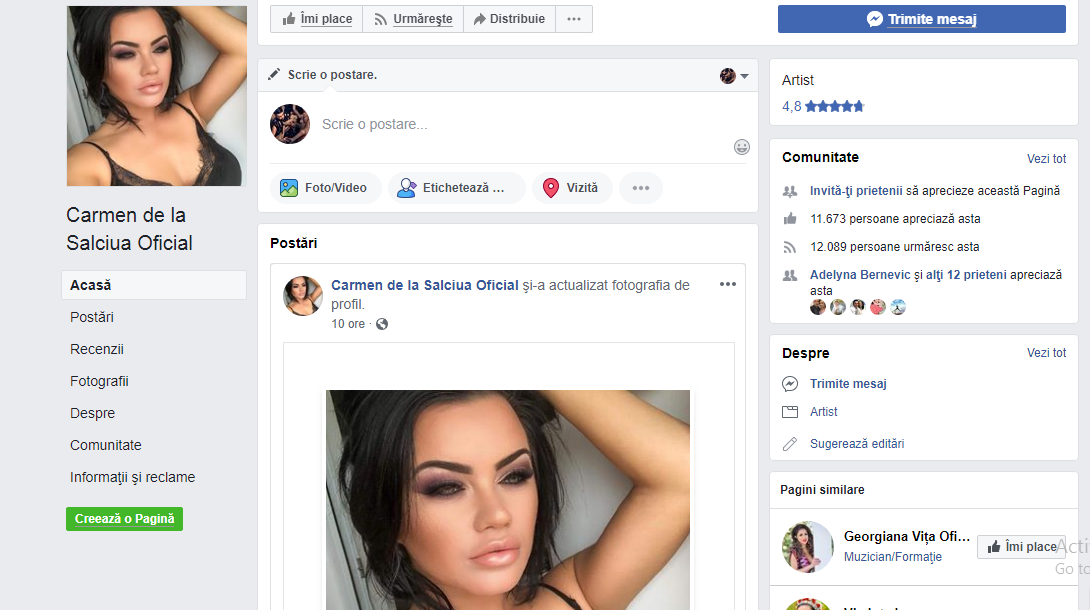The width and height of the screenshot is (1090, 610).
Task: Like the Georgiana Vița page suggestion
Action: coord(1020,547)
